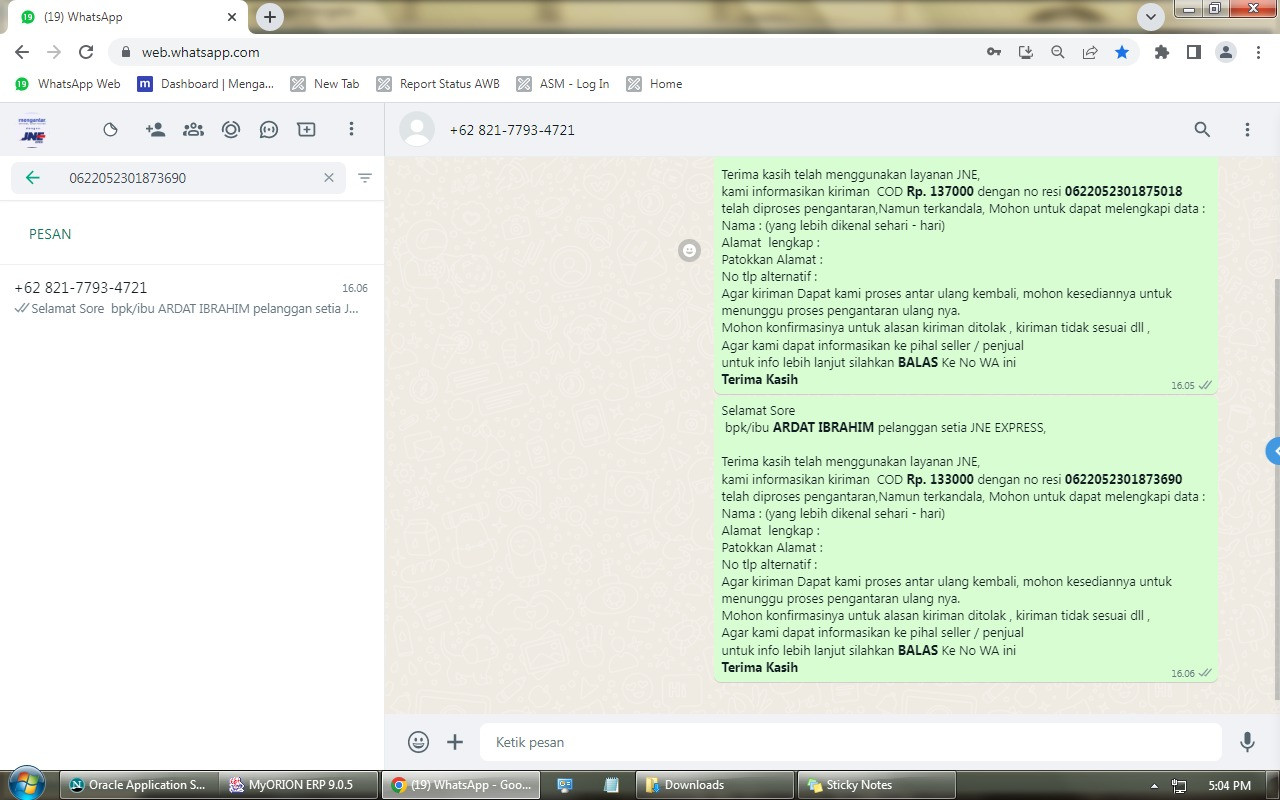Switch to MyORION ERP 9.0.5 taskbar item
The height and width of the screenshot is (800, 1280).
pos(300,785)
